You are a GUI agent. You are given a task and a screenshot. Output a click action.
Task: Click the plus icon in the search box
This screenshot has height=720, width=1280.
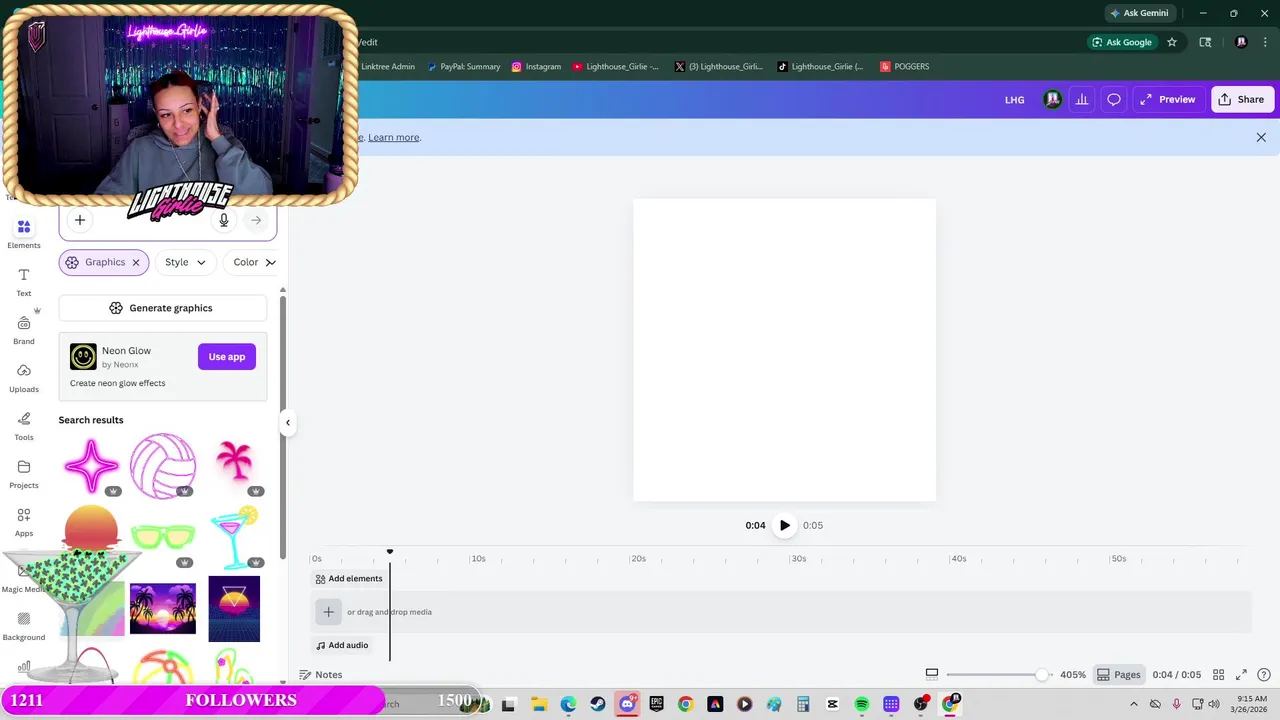pyautogui.click(x=80, y=220)
